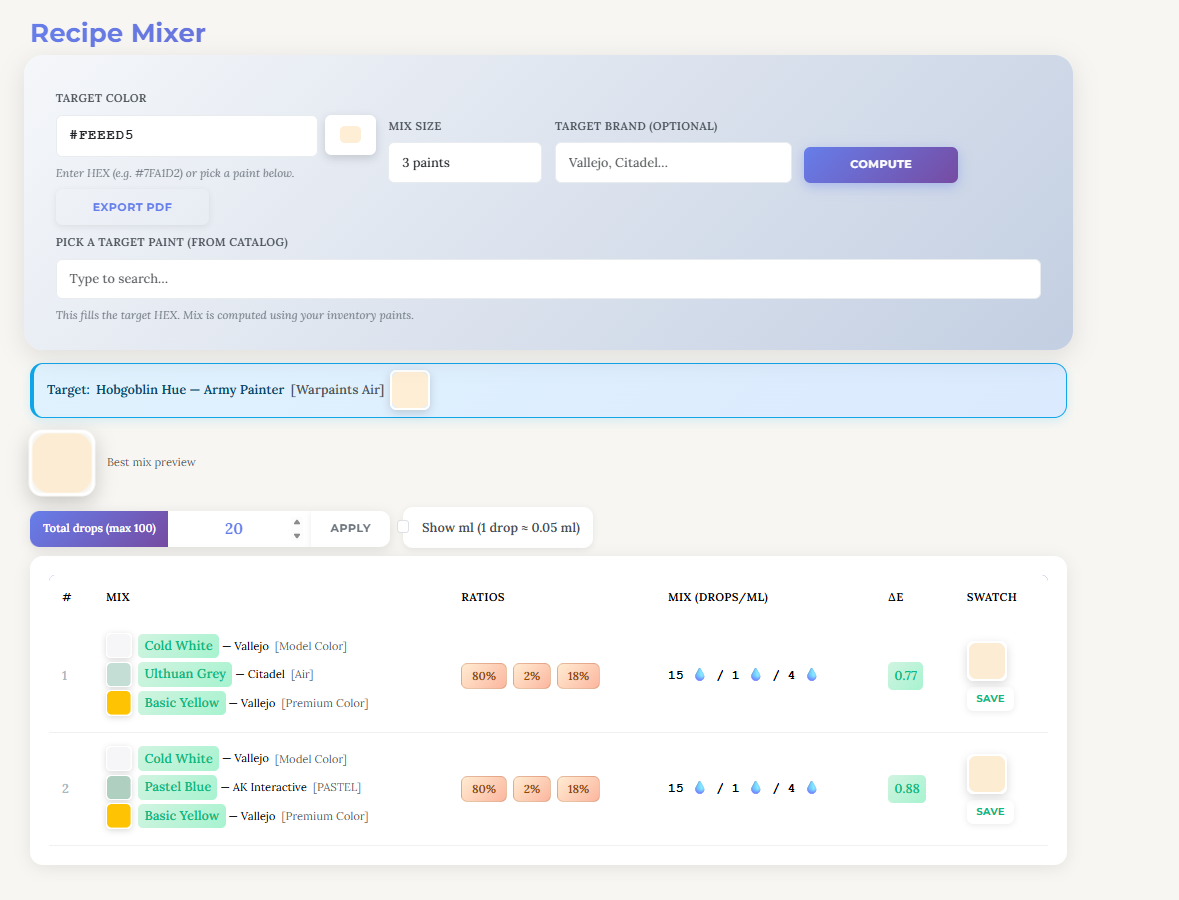Click the 18% ratio badge in recipe 2
The height and width of the screenshot is (900, 1179).
pyautogui.click(x=578, y=788)
